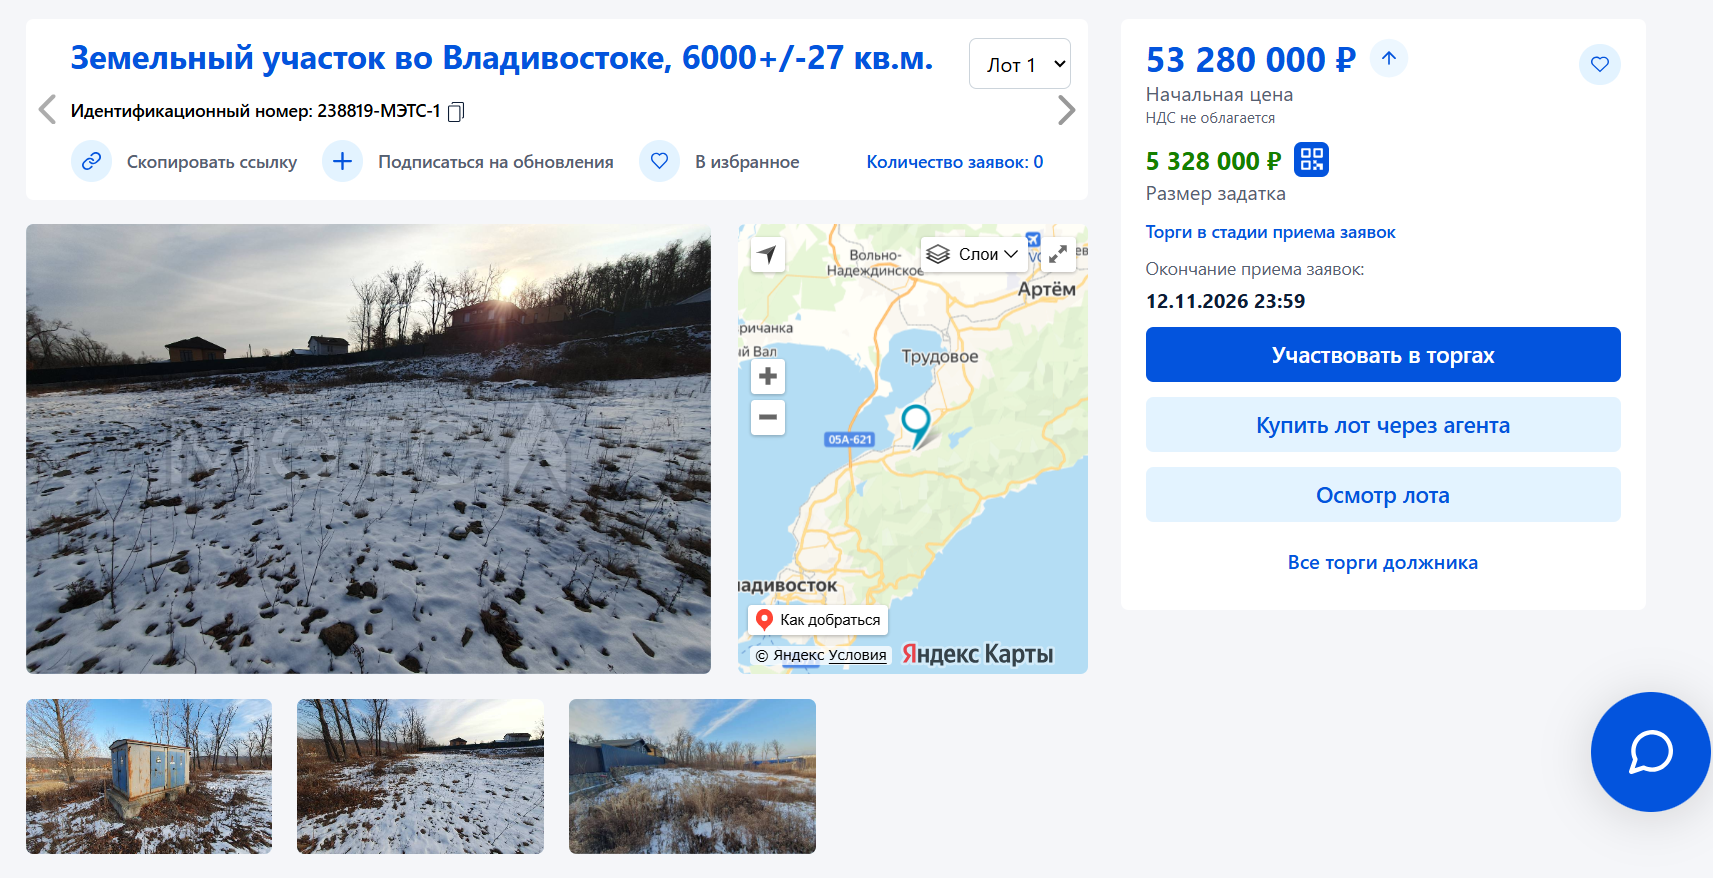The image size is (1713, 878).
Task: Open the Слои map layers dropdown
Action: (x=972, y=254)
